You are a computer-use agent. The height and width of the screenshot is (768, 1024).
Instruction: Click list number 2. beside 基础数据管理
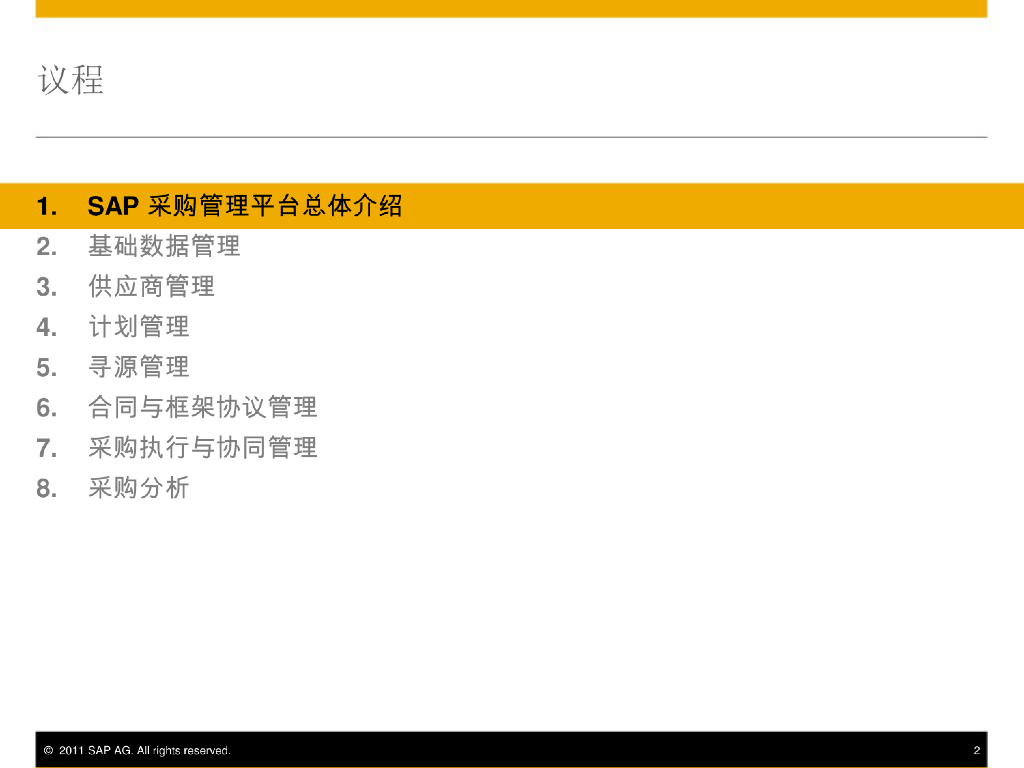(47, 247)
